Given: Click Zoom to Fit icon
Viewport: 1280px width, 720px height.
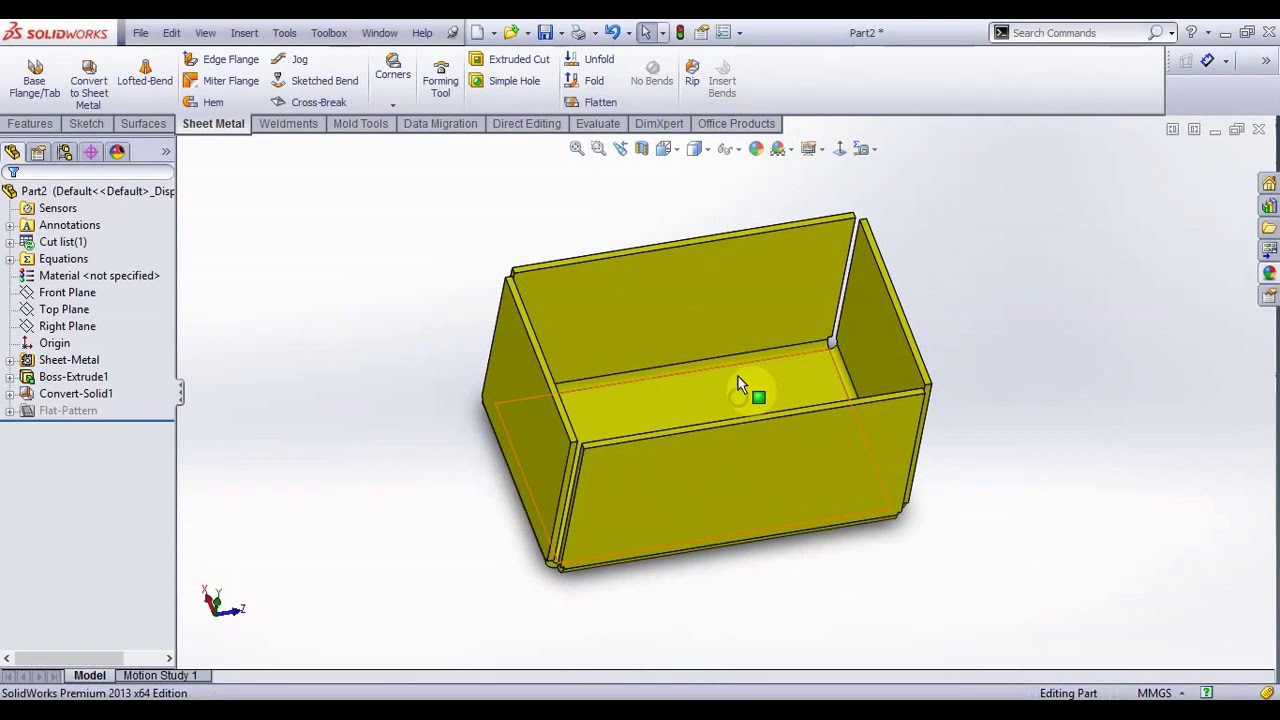Looking at the screenshot, I should click(x=577, y=149).
